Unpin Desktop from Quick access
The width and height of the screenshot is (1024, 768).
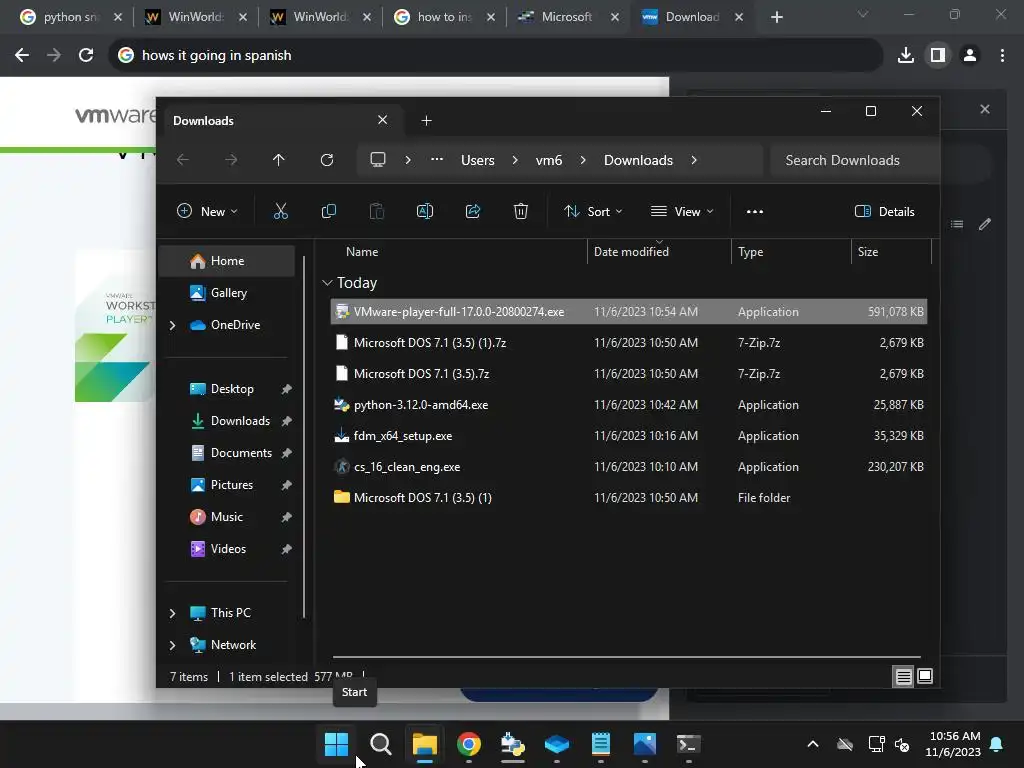pyautogui.click(x=286, y=389)
